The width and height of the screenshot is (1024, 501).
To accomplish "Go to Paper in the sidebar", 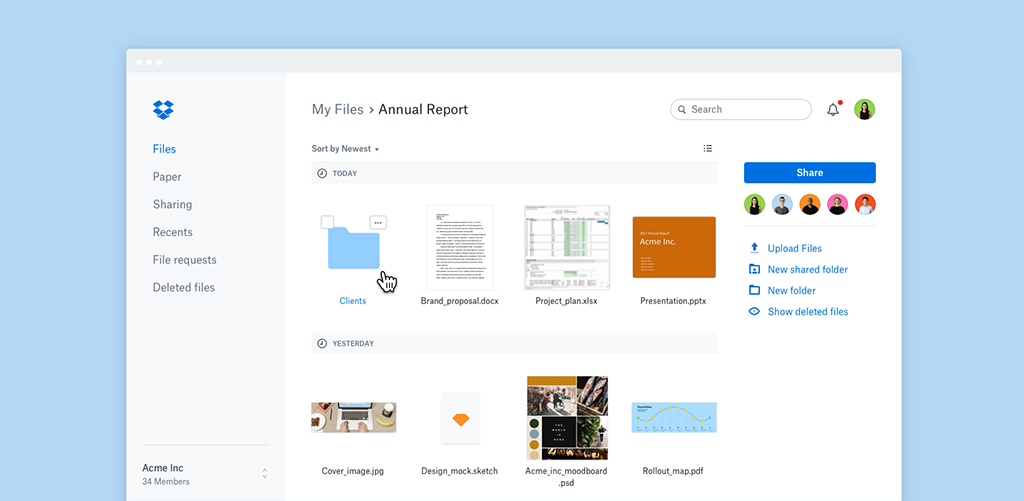I will pos(167,177).
